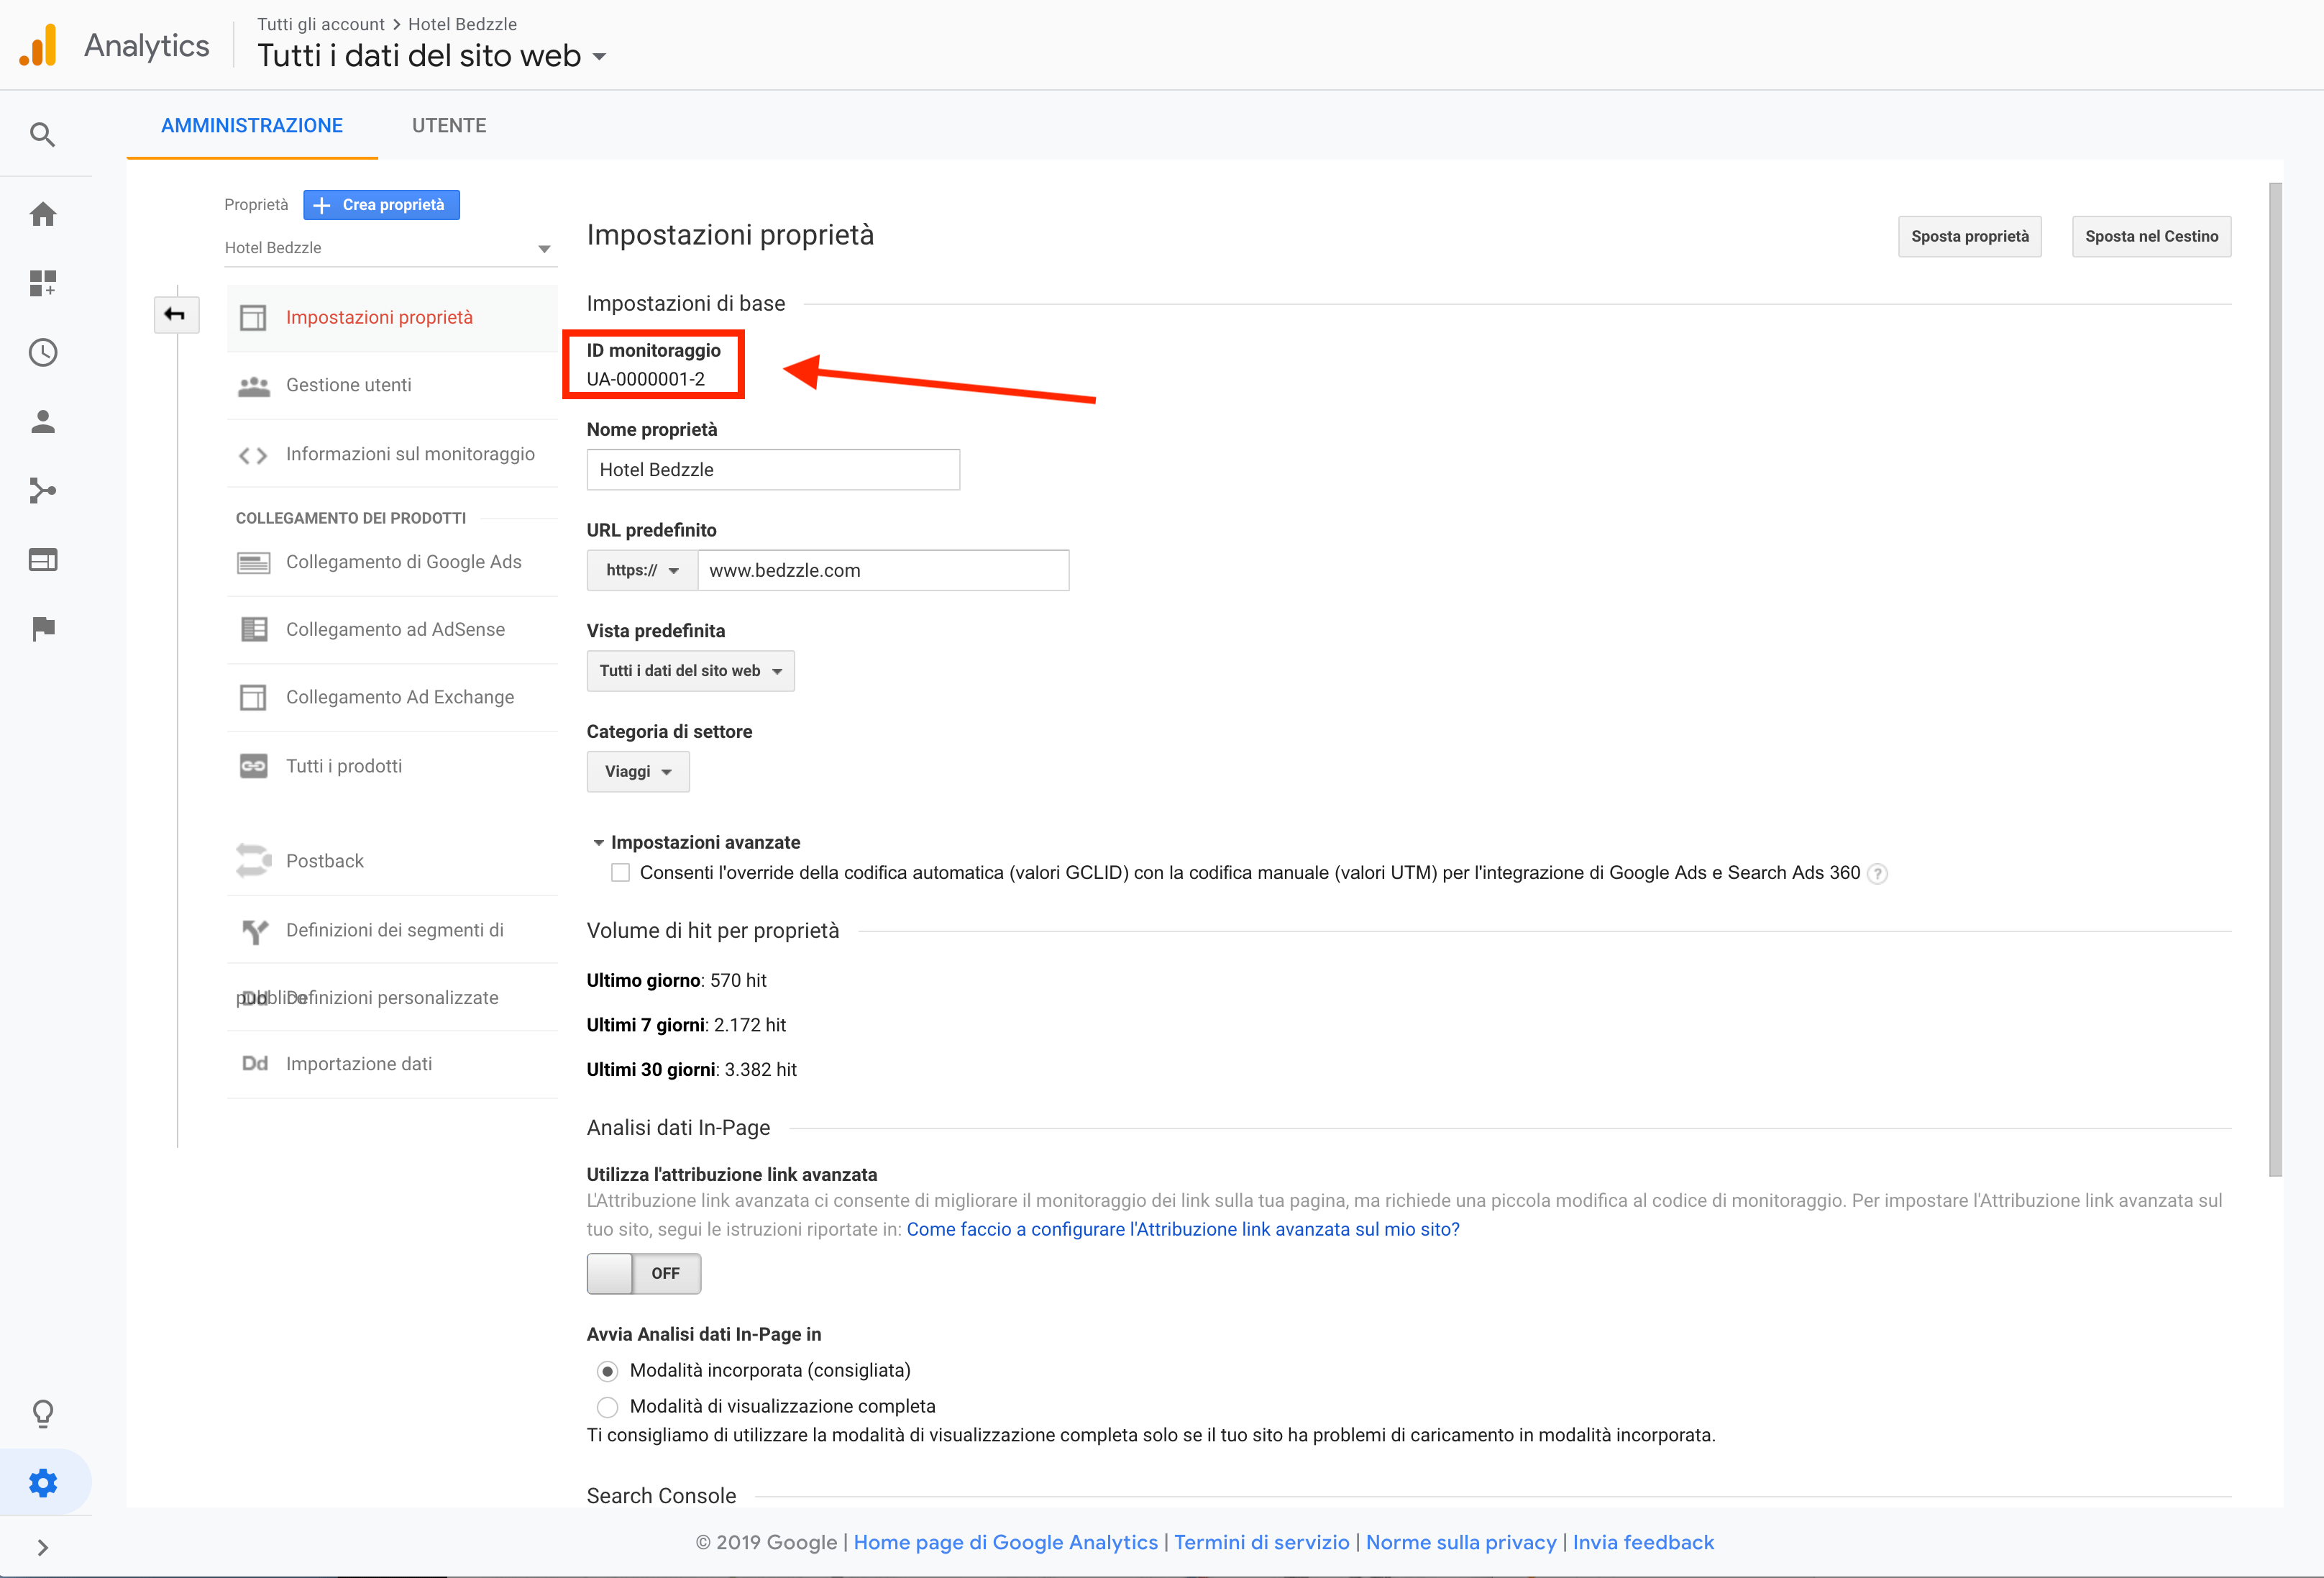Open Audience reports person icon
The width and height of the screenshot is (2324, 1578).
coord(43,421)
